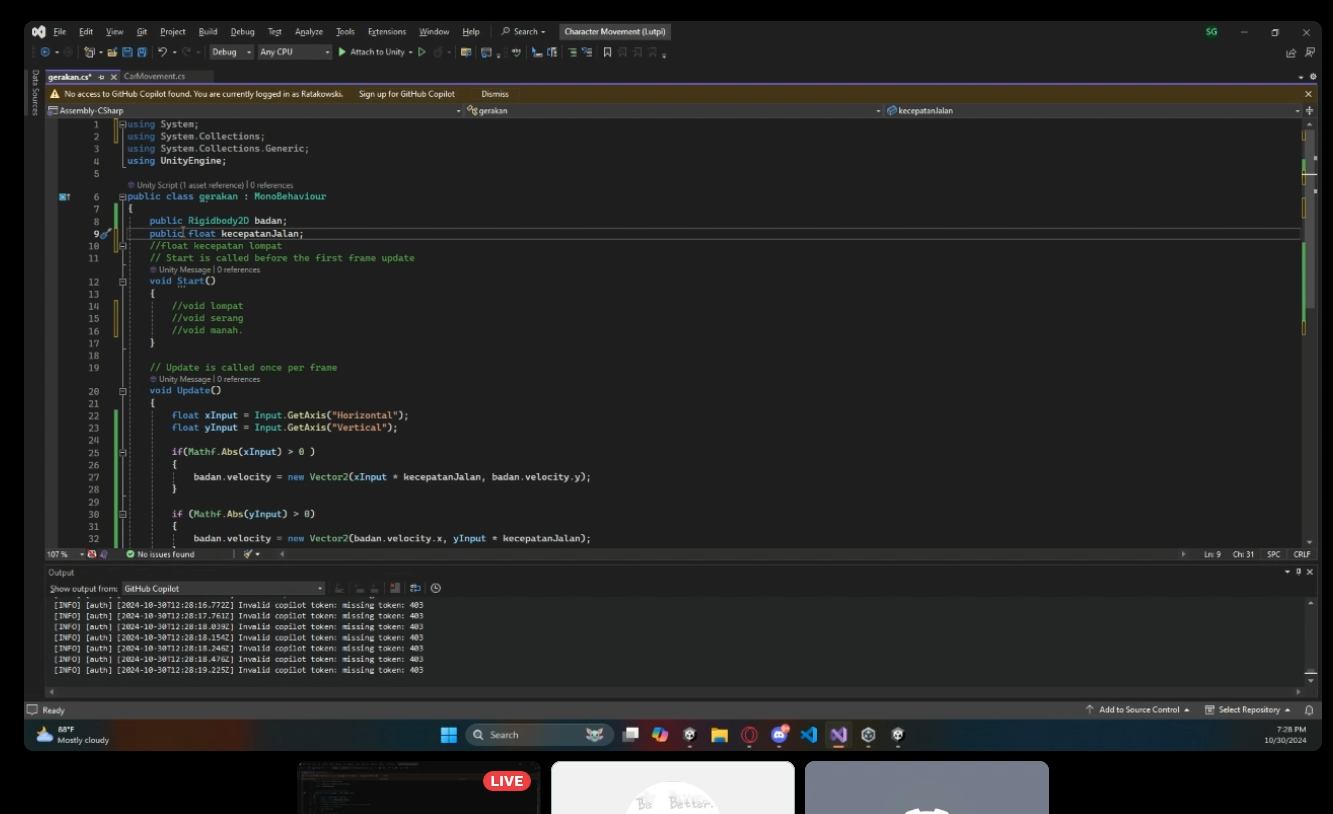1333x814 pixels.
Task: Click the notifications bell in status bar
Action: click(x=1309, y=710)
